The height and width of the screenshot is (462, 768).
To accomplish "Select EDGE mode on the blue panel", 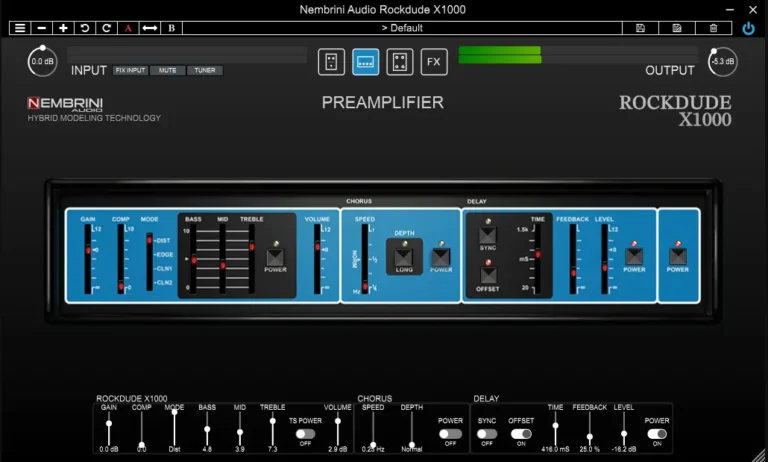I will pyautogui.click(x=164, y=255).
